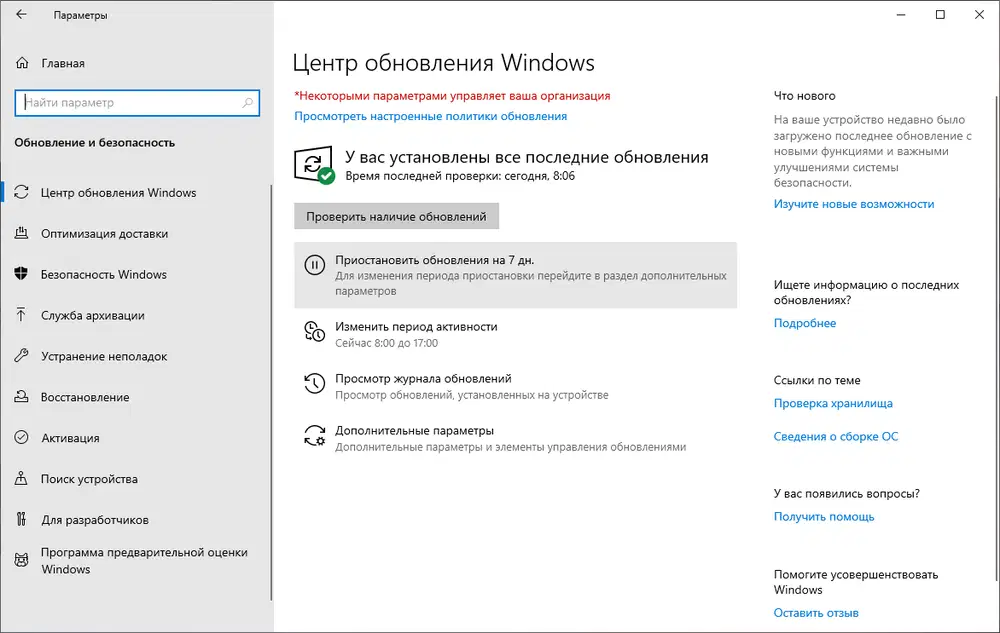Click the back arrow in the title bar
The width and height of the screenshot is (1000, 633).
[x=19, y=15]
